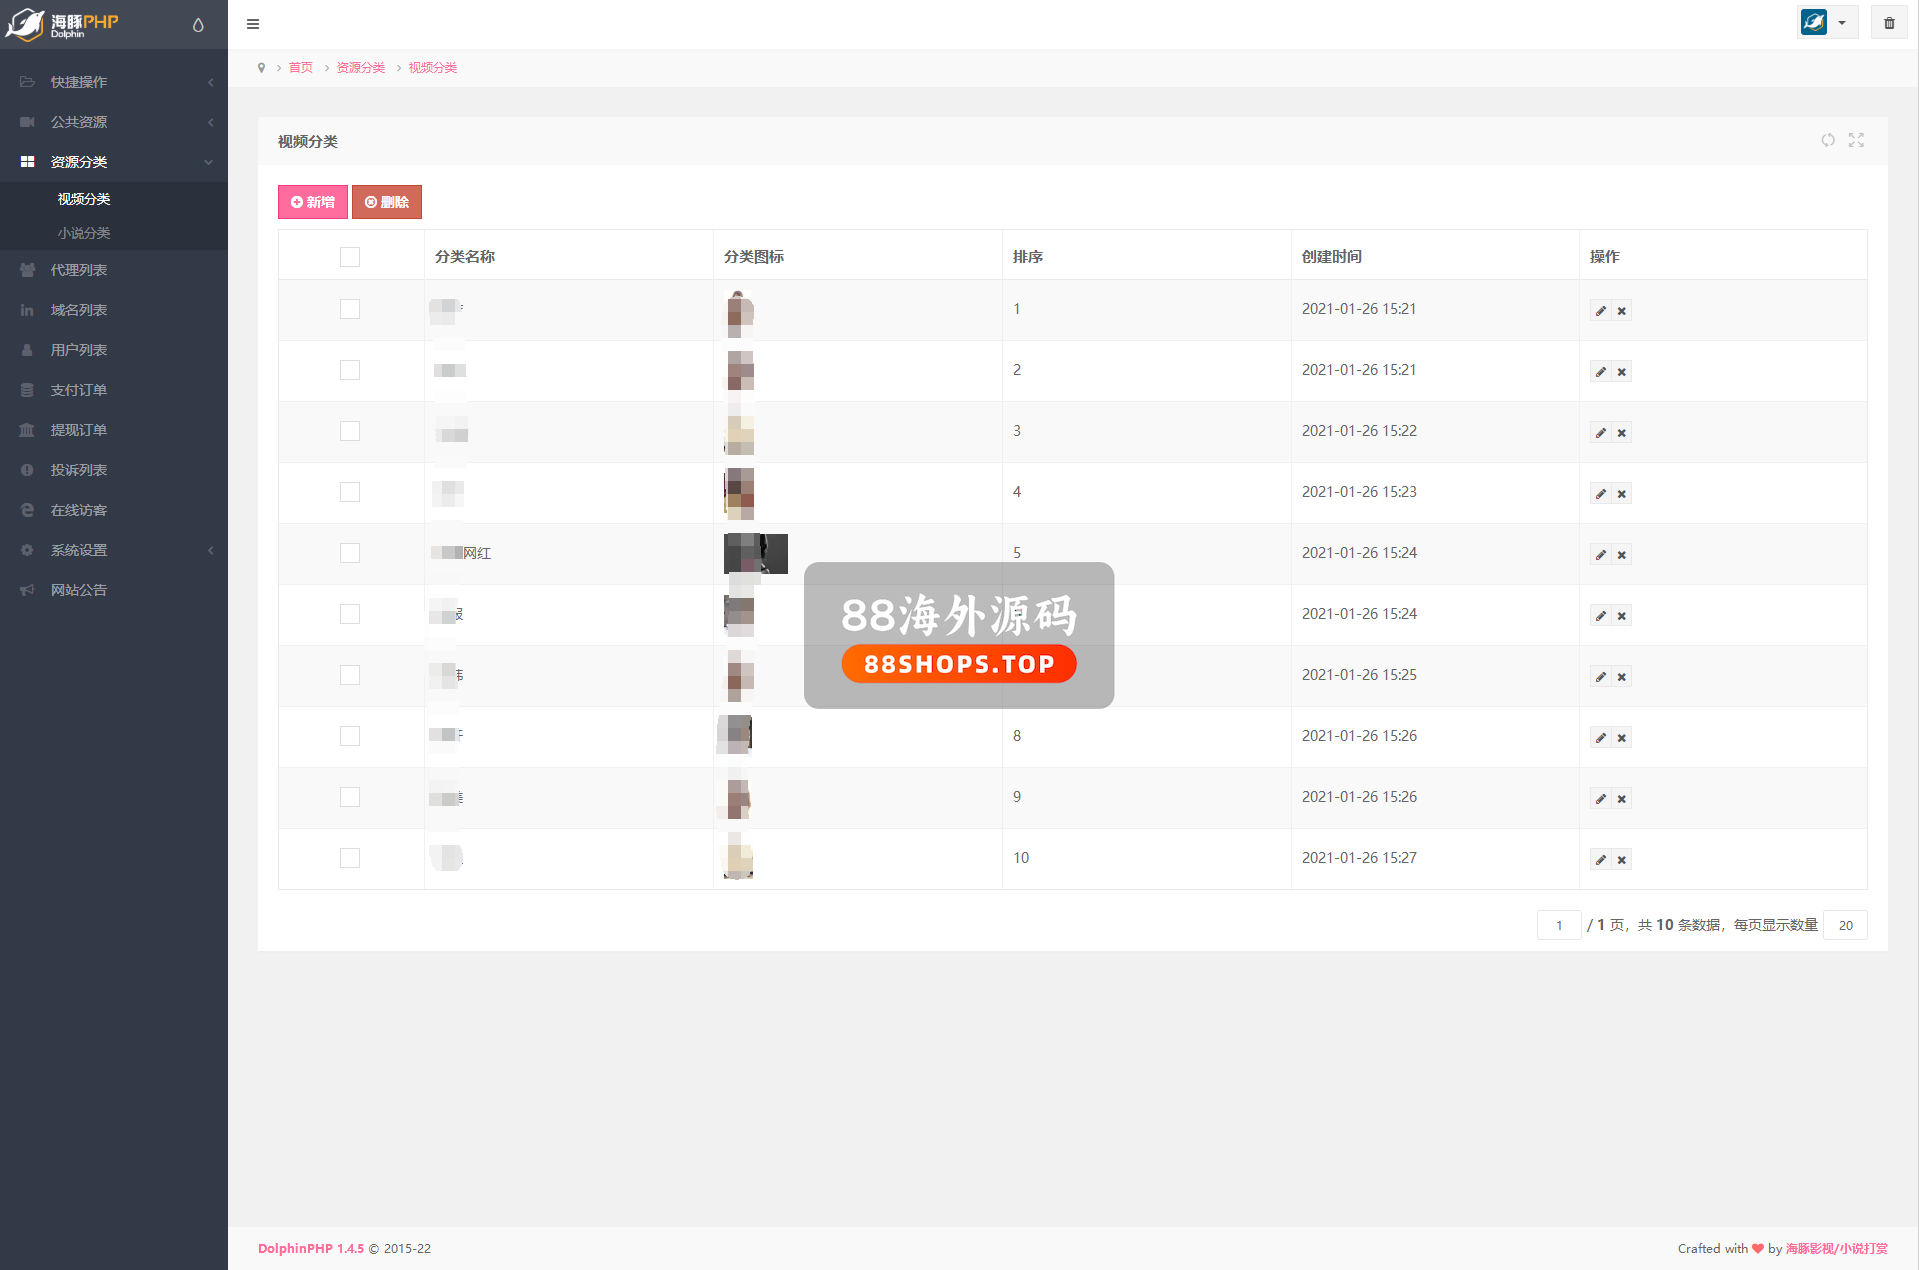
Task: Open 支付订单 from the sidebar
Action: click(79, 390)
